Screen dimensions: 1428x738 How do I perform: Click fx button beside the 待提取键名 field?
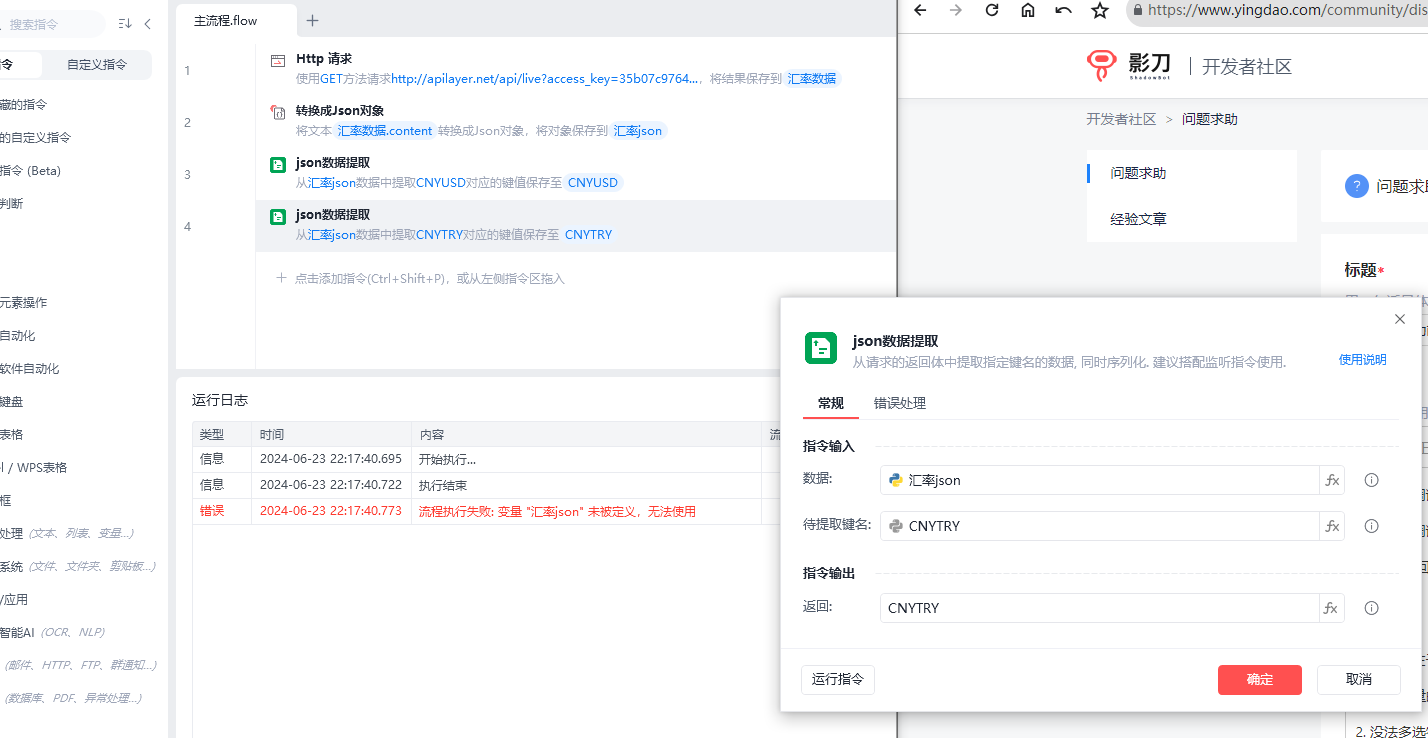[x=1332, y=526]
